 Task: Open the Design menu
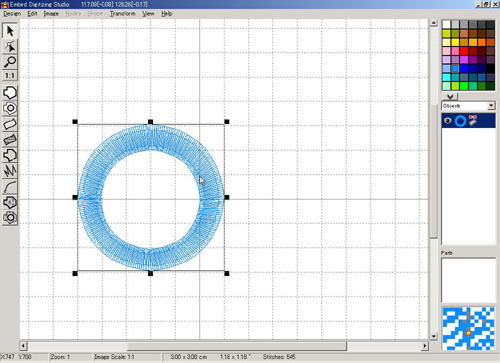12,14
